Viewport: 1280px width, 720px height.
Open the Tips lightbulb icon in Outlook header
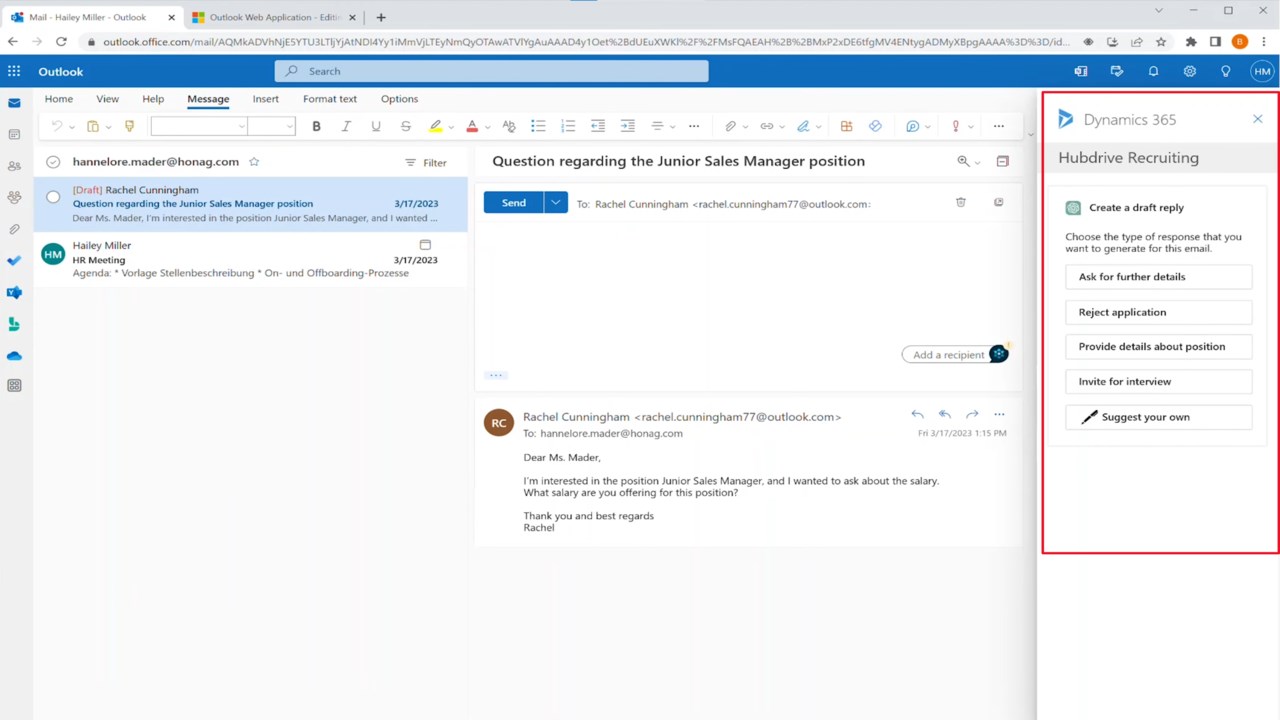coord(1225,71)
